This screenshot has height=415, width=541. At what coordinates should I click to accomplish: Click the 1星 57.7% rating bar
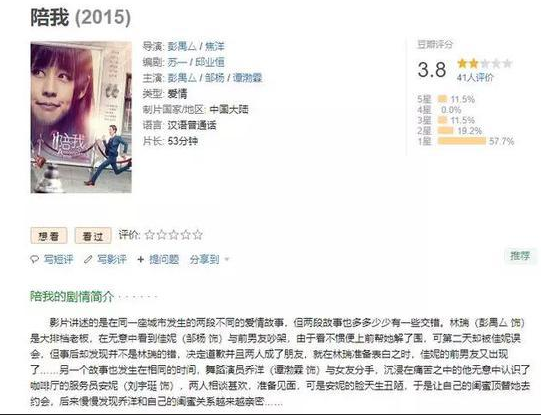(462, 141)
